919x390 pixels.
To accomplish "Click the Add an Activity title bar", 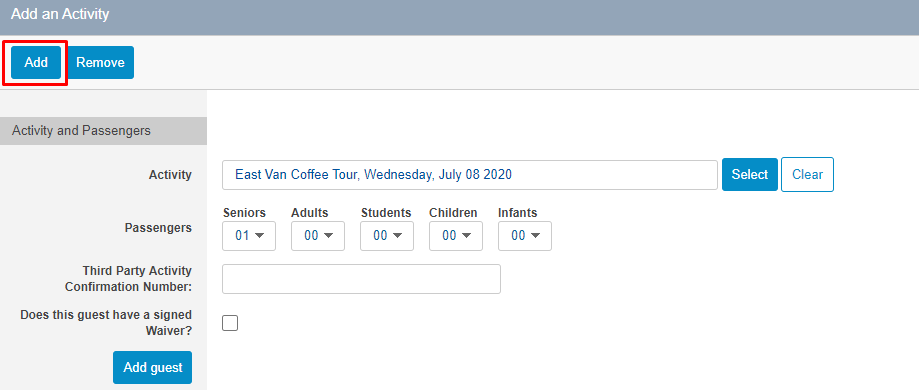I will [460, 15].
